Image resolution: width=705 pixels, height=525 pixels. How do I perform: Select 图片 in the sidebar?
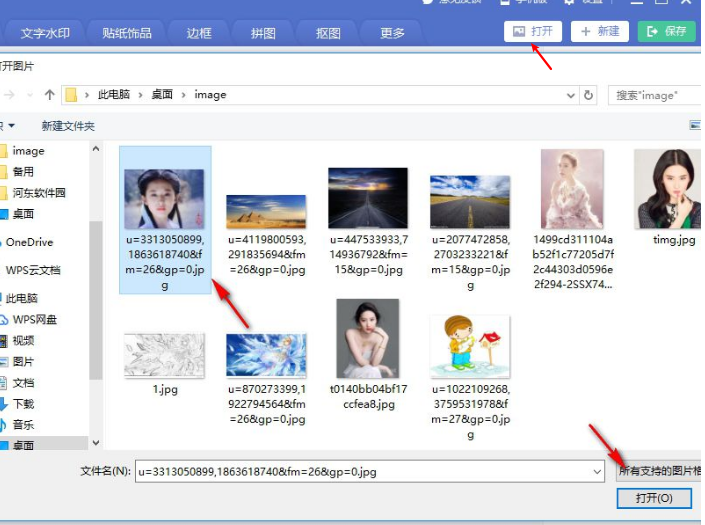22,362
